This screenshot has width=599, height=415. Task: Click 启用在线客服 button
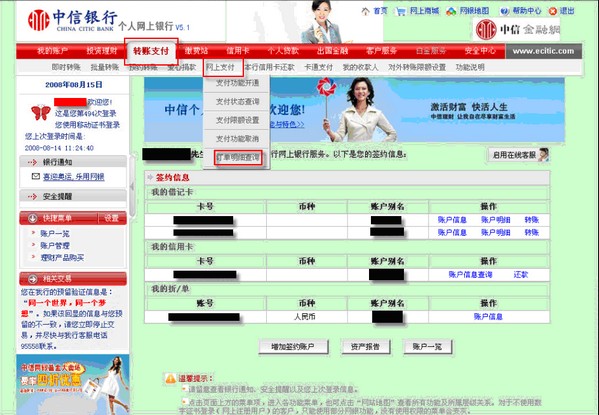519,155
